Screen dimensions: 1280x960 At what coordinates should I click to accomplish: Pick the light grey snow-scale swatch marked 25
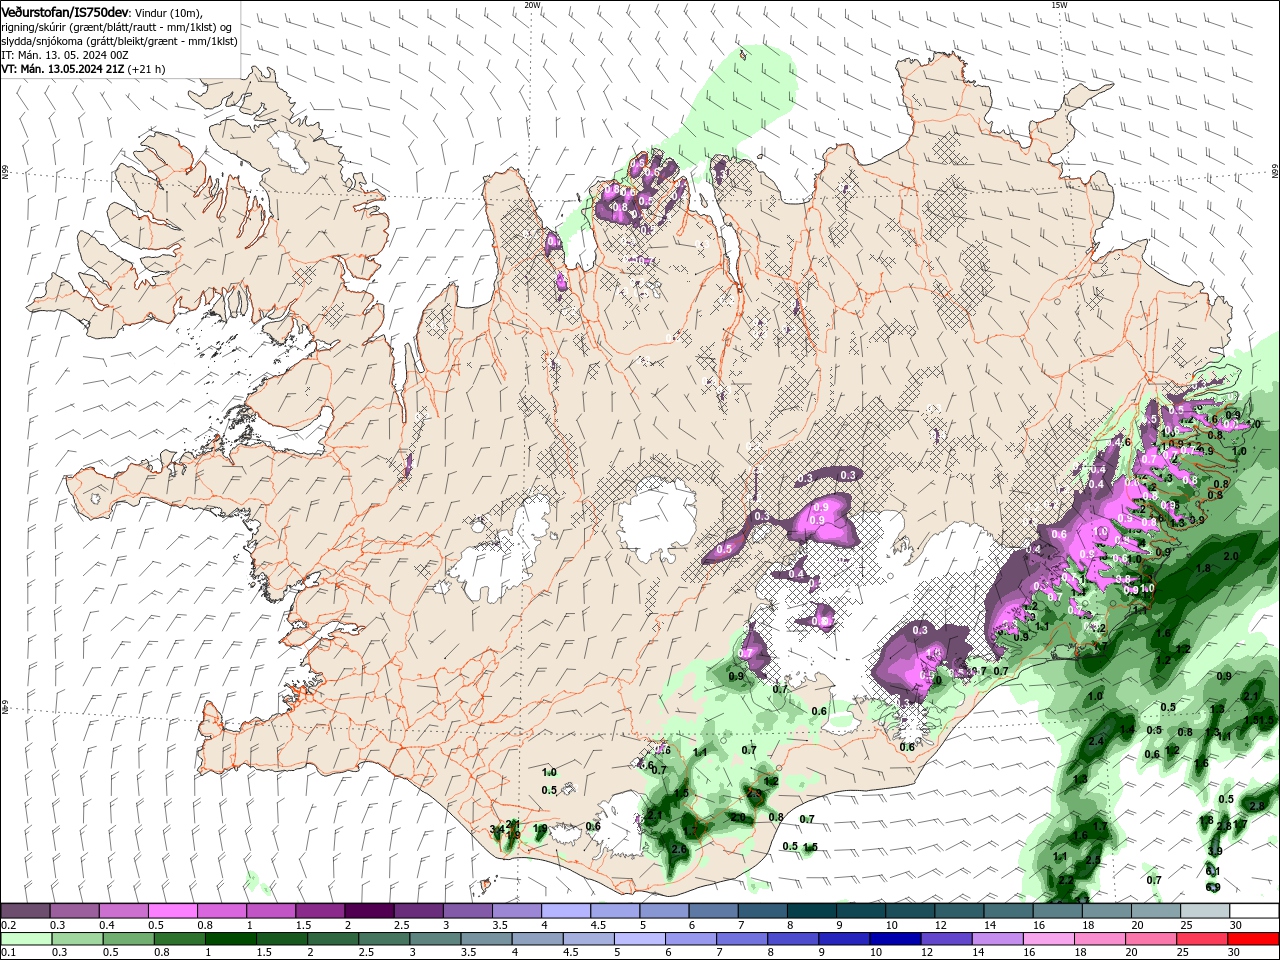[1204, 911]
